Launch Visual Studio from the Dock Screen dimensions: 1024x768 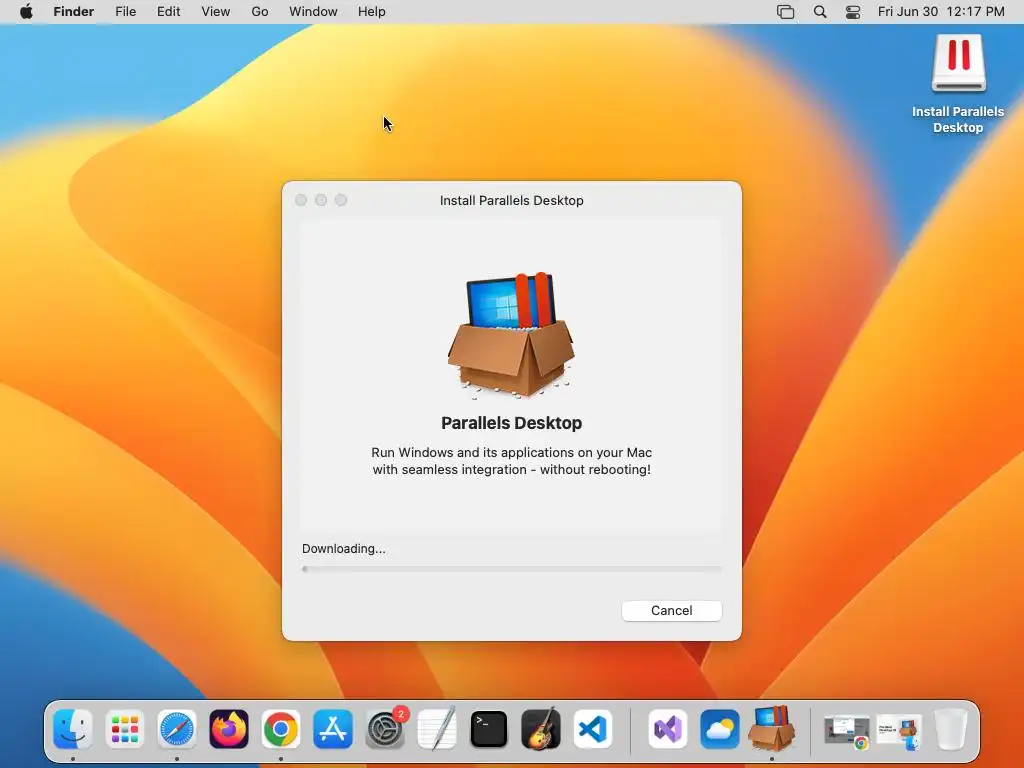coord(667,729)
